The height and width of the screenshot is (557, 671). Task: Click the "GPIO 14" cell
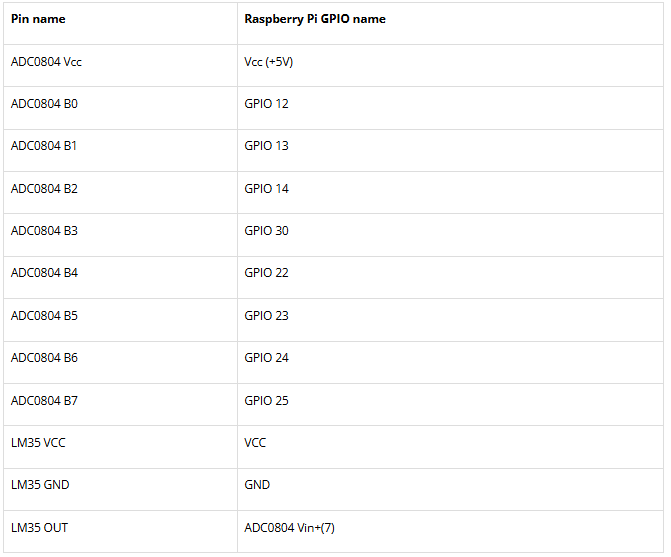click(266, 189)
